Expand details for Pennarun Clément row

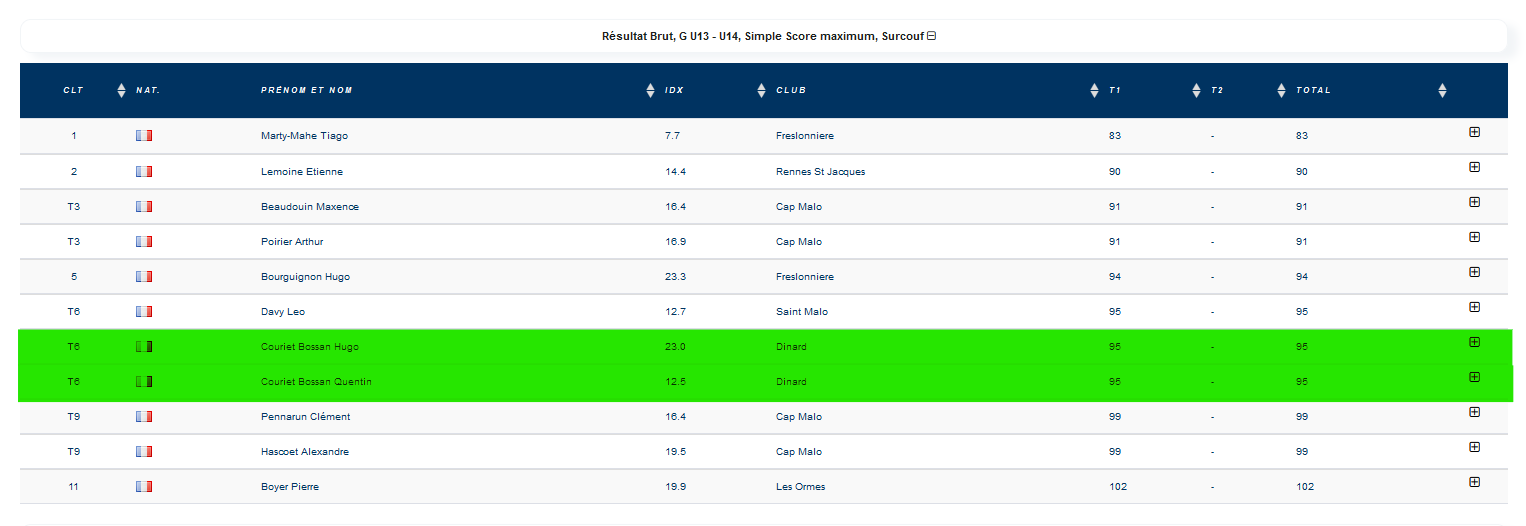[x=1474, y=412]
